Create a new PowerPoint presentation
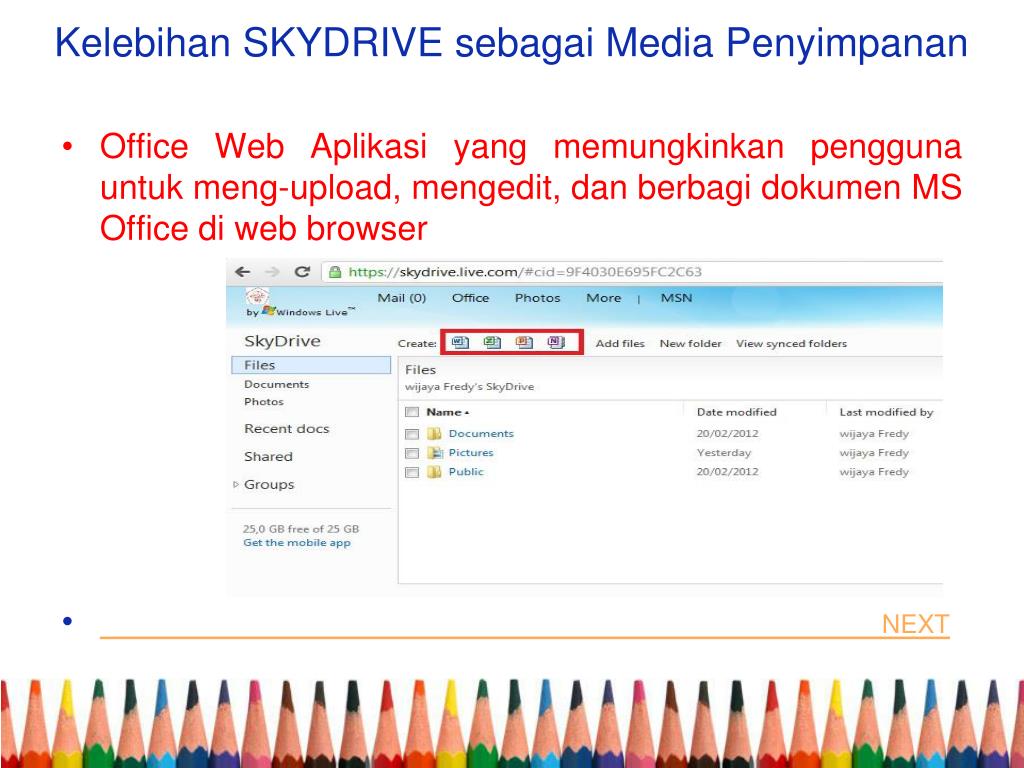 tap(524, 342)
